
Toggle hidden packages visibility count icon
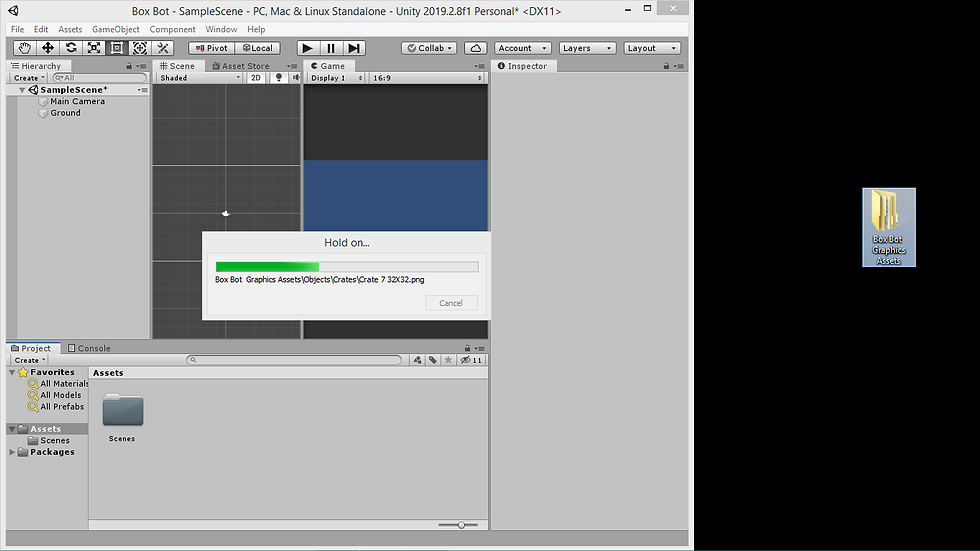pos(471,360)
